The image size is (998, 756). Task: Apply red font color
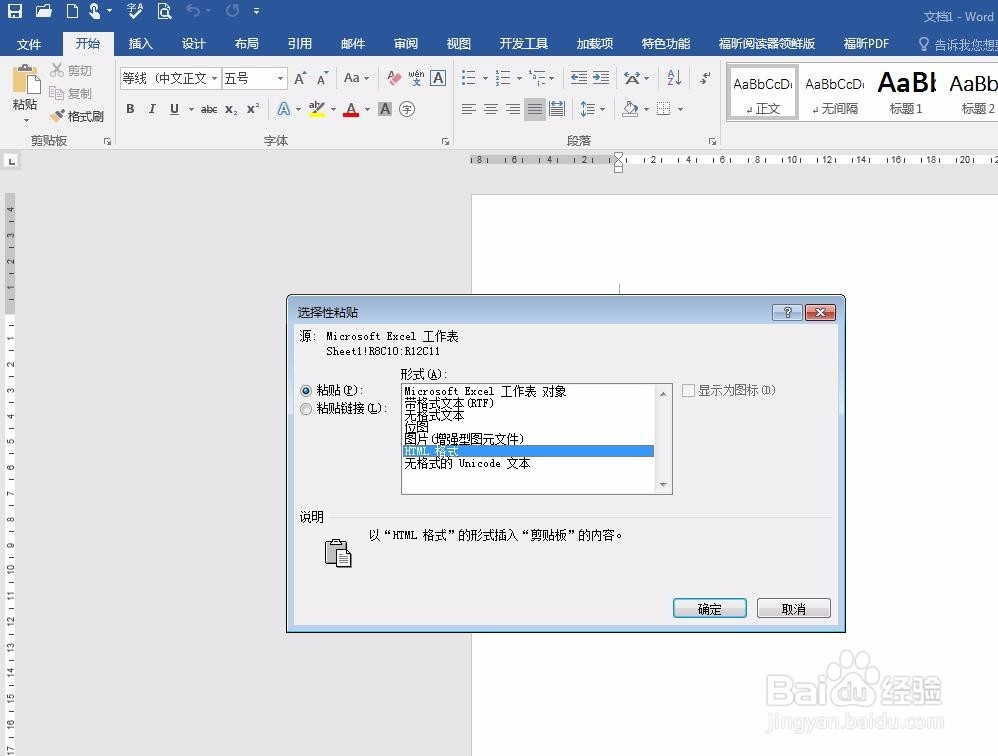[x=351, y=109]
